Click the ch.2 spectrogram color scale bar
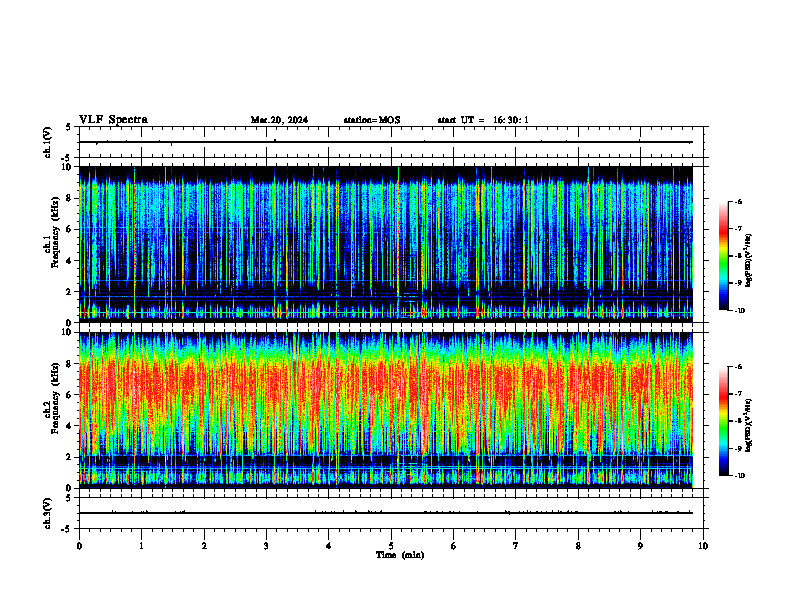This screenshot has height=612, width=792. point(723,421)
